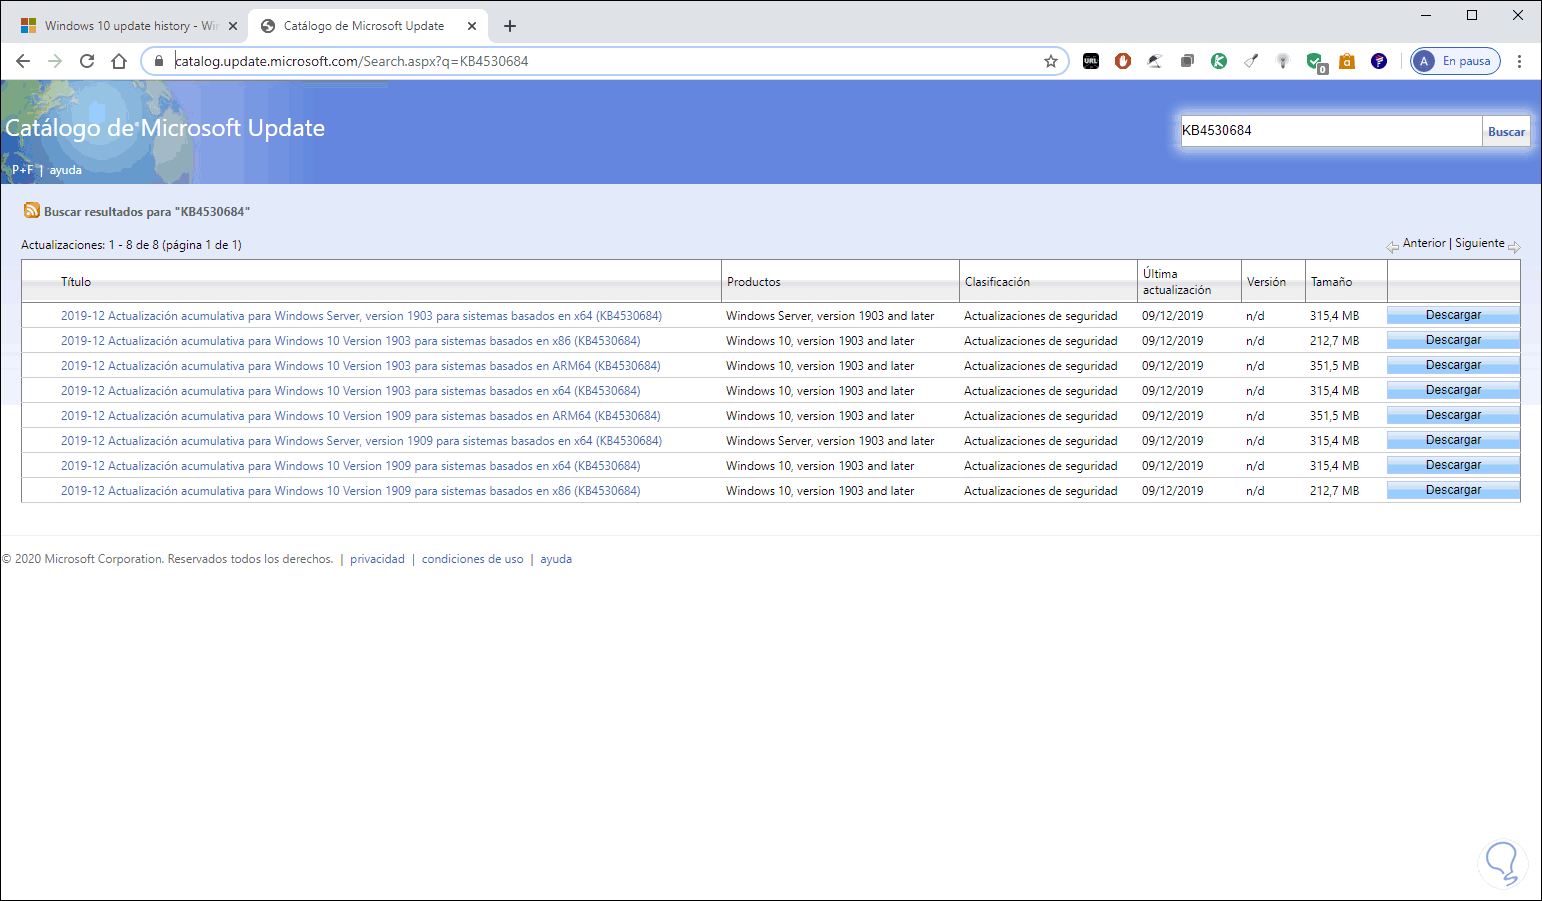Image resolution: width=1542 pixels, height=901 pixels.
Task: Open the privacidad footer link
Action: point(377,559)
